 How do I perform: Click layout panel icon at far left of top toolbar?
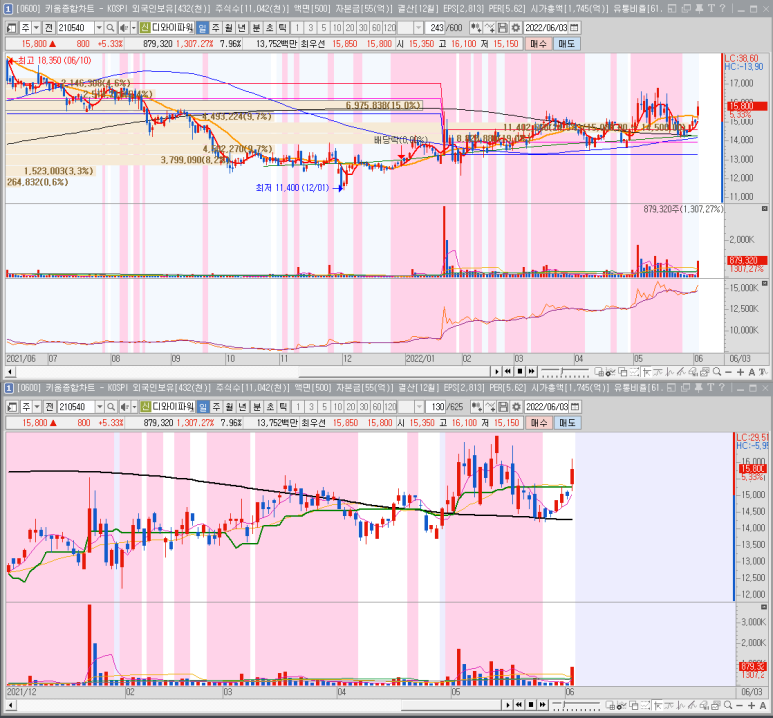click(x=12, y=28)
